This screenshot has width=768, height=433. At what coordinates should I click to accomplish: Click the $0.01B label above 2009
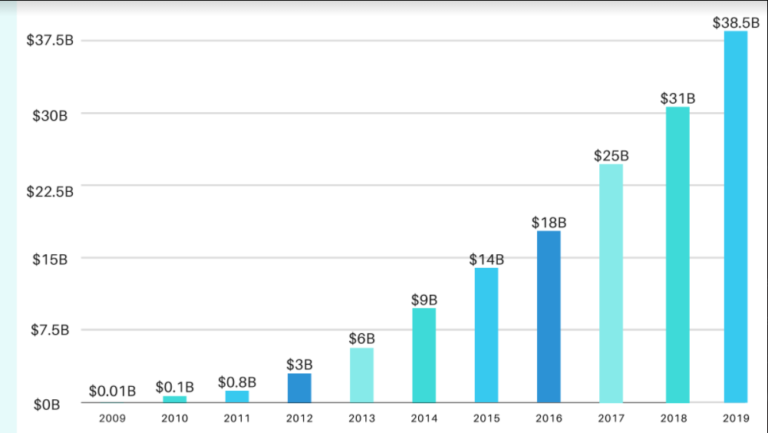click(112, 390)
